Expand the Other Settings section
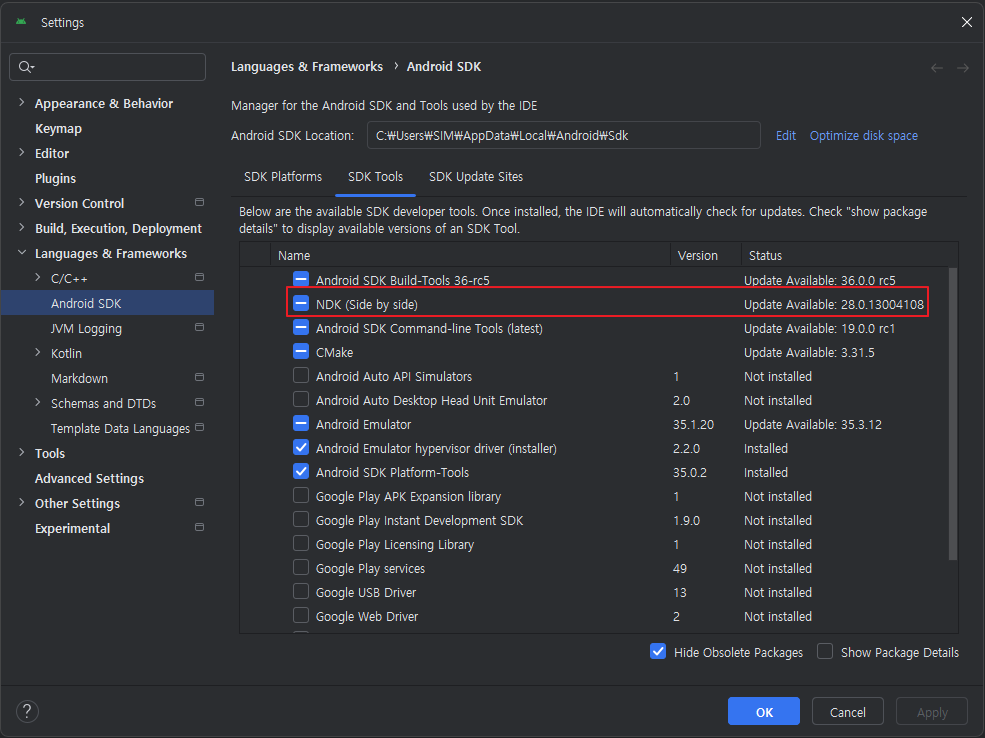Image resolution: width=985 pixels, height=738 pixels. point(22,502)
